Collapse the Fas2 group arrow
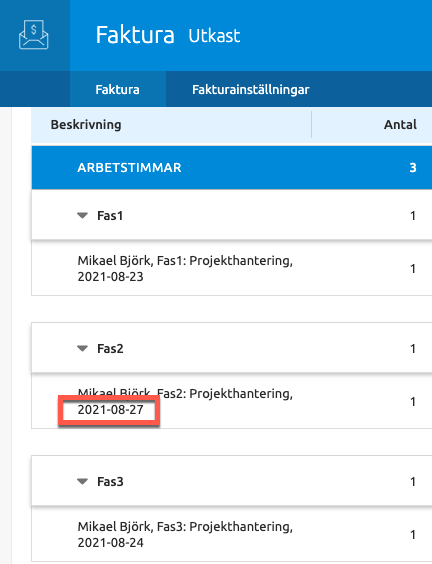 point(83,349)
